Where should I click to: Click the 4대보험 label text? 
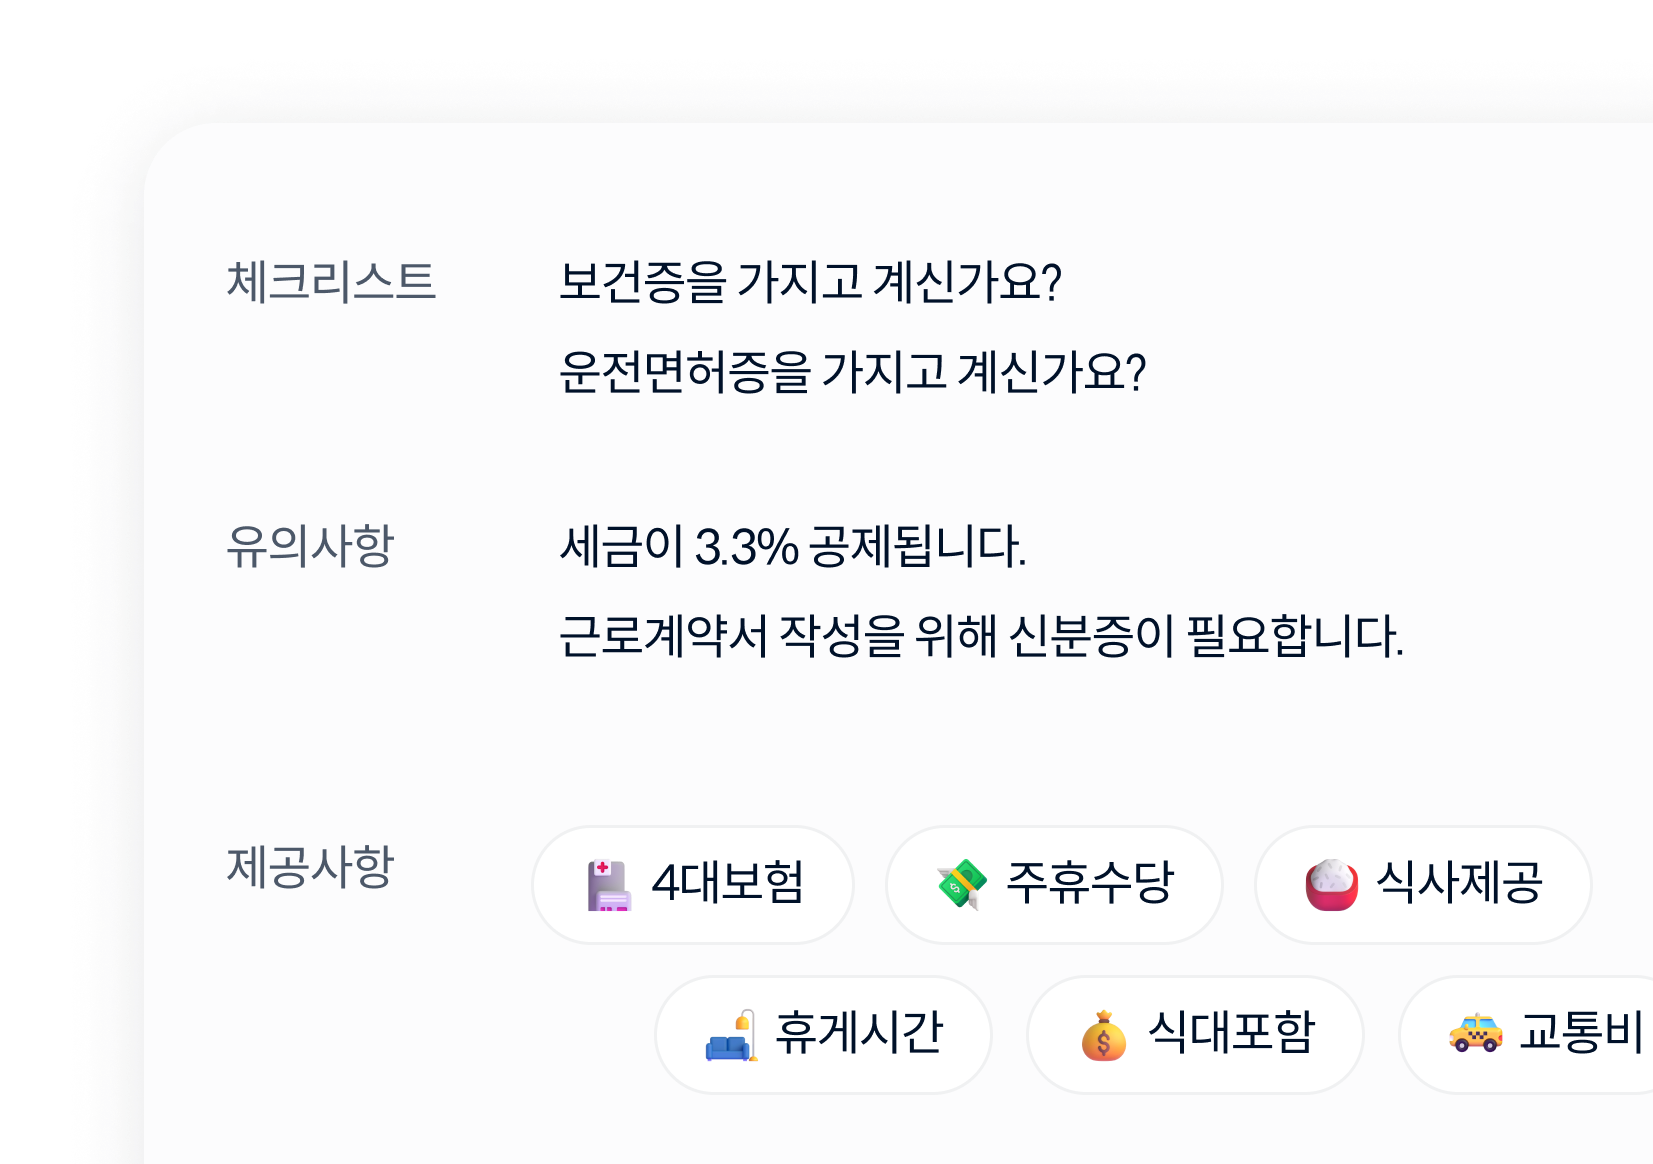pyautogui.click(x=727, y=883)
